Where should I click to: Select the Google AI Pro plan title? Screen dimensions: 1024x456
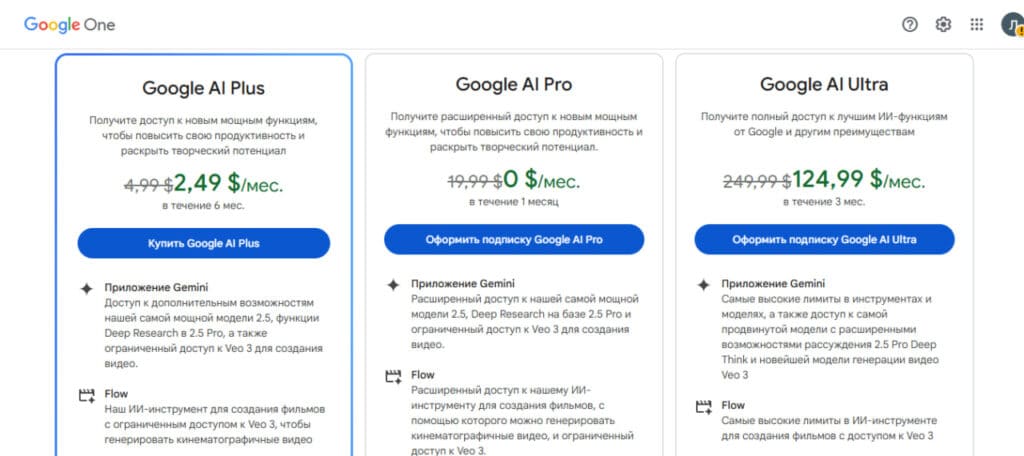tap(514, 84)
